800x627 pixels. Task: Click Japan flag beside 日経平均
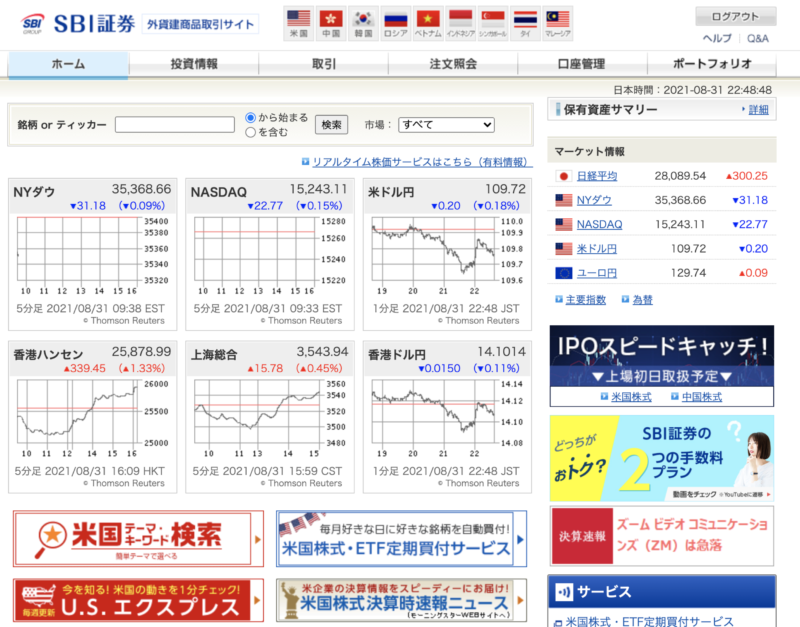pyautogui.click(x=563, y=176)
